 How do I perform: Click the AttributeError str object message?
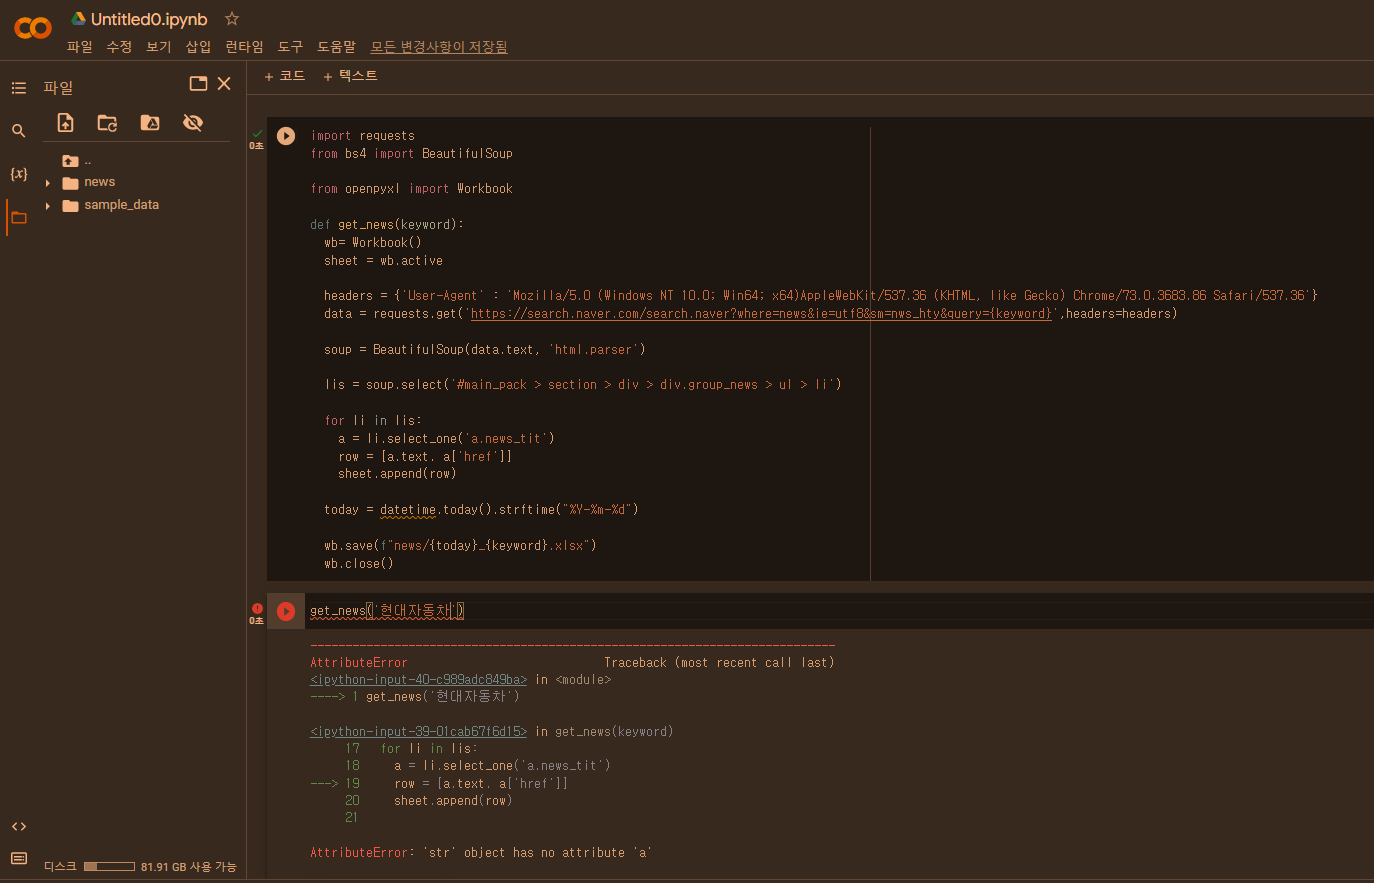click(481, 853)
